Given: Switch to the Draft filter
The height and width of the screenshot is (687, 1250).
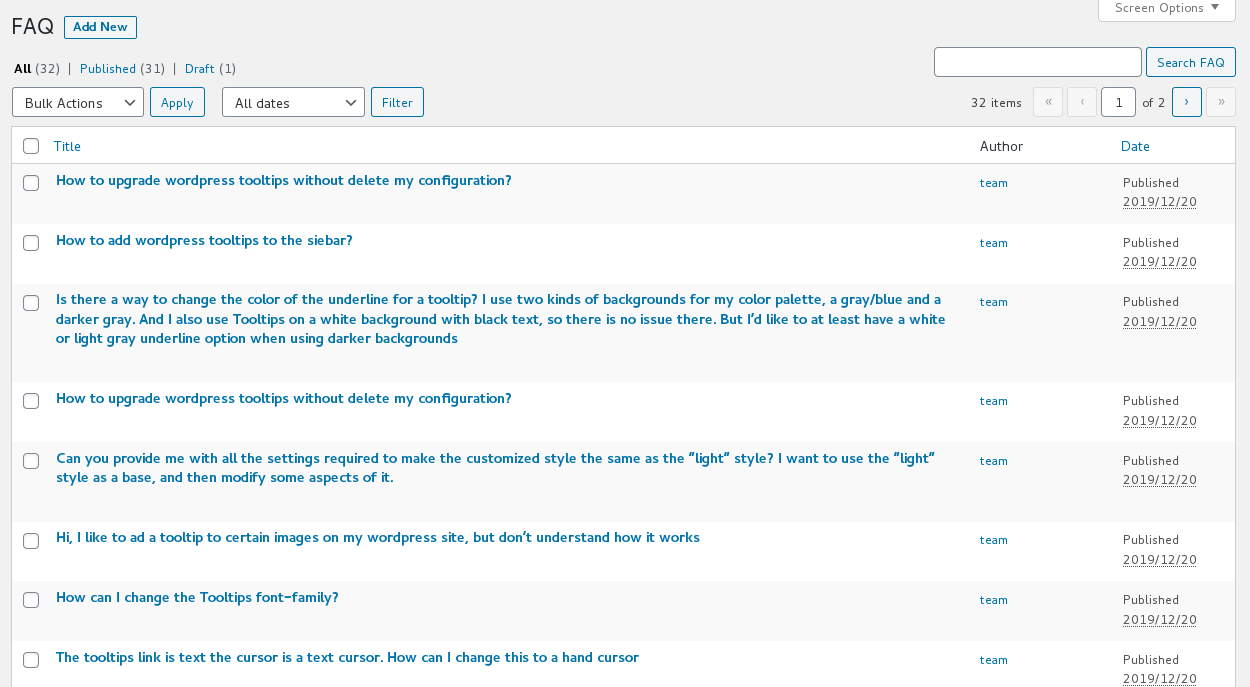Looking at the screenshot, I should [x=199, y=69].
